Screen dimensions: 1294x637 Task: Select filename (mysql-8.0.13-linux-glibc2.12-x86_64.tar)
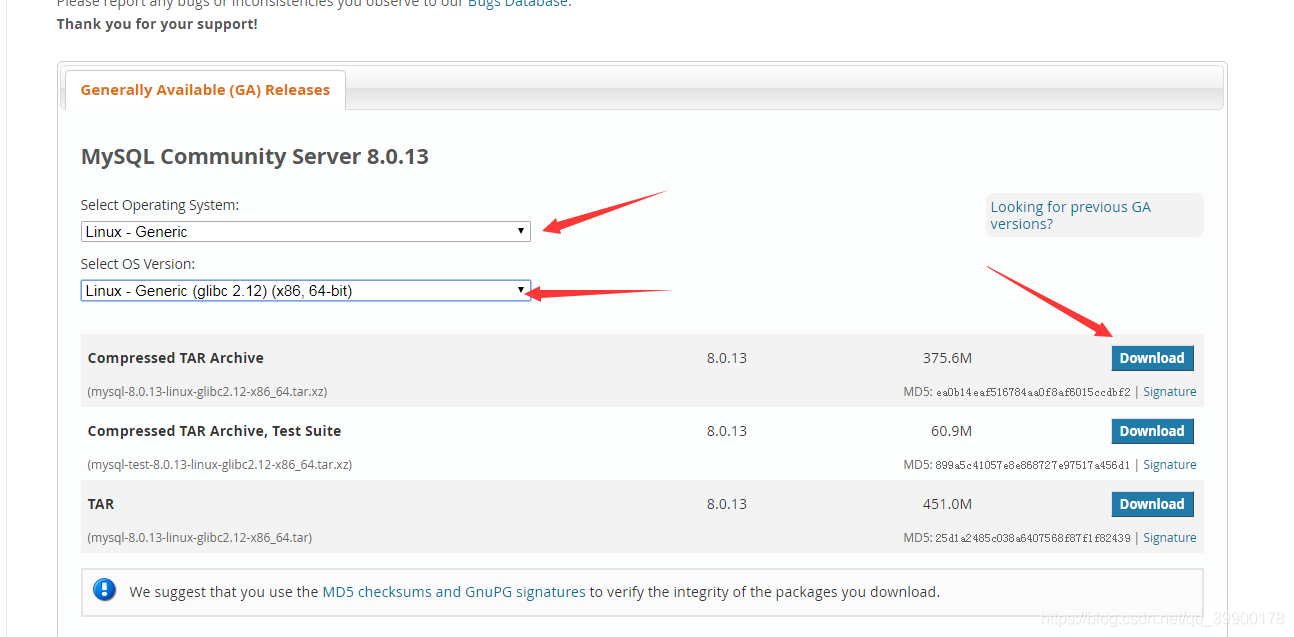[x=199, y=538]
